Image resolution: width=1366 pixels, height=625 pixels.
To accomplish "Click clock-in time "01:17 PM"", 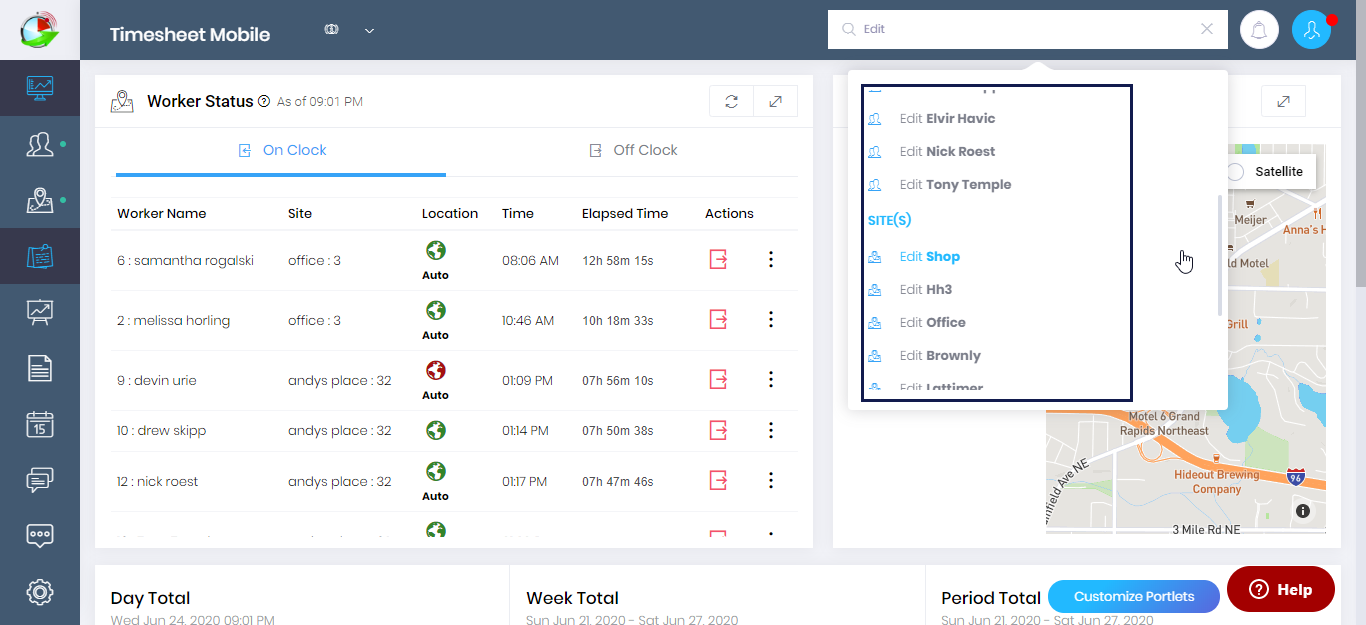I will (x=525, y=482).
